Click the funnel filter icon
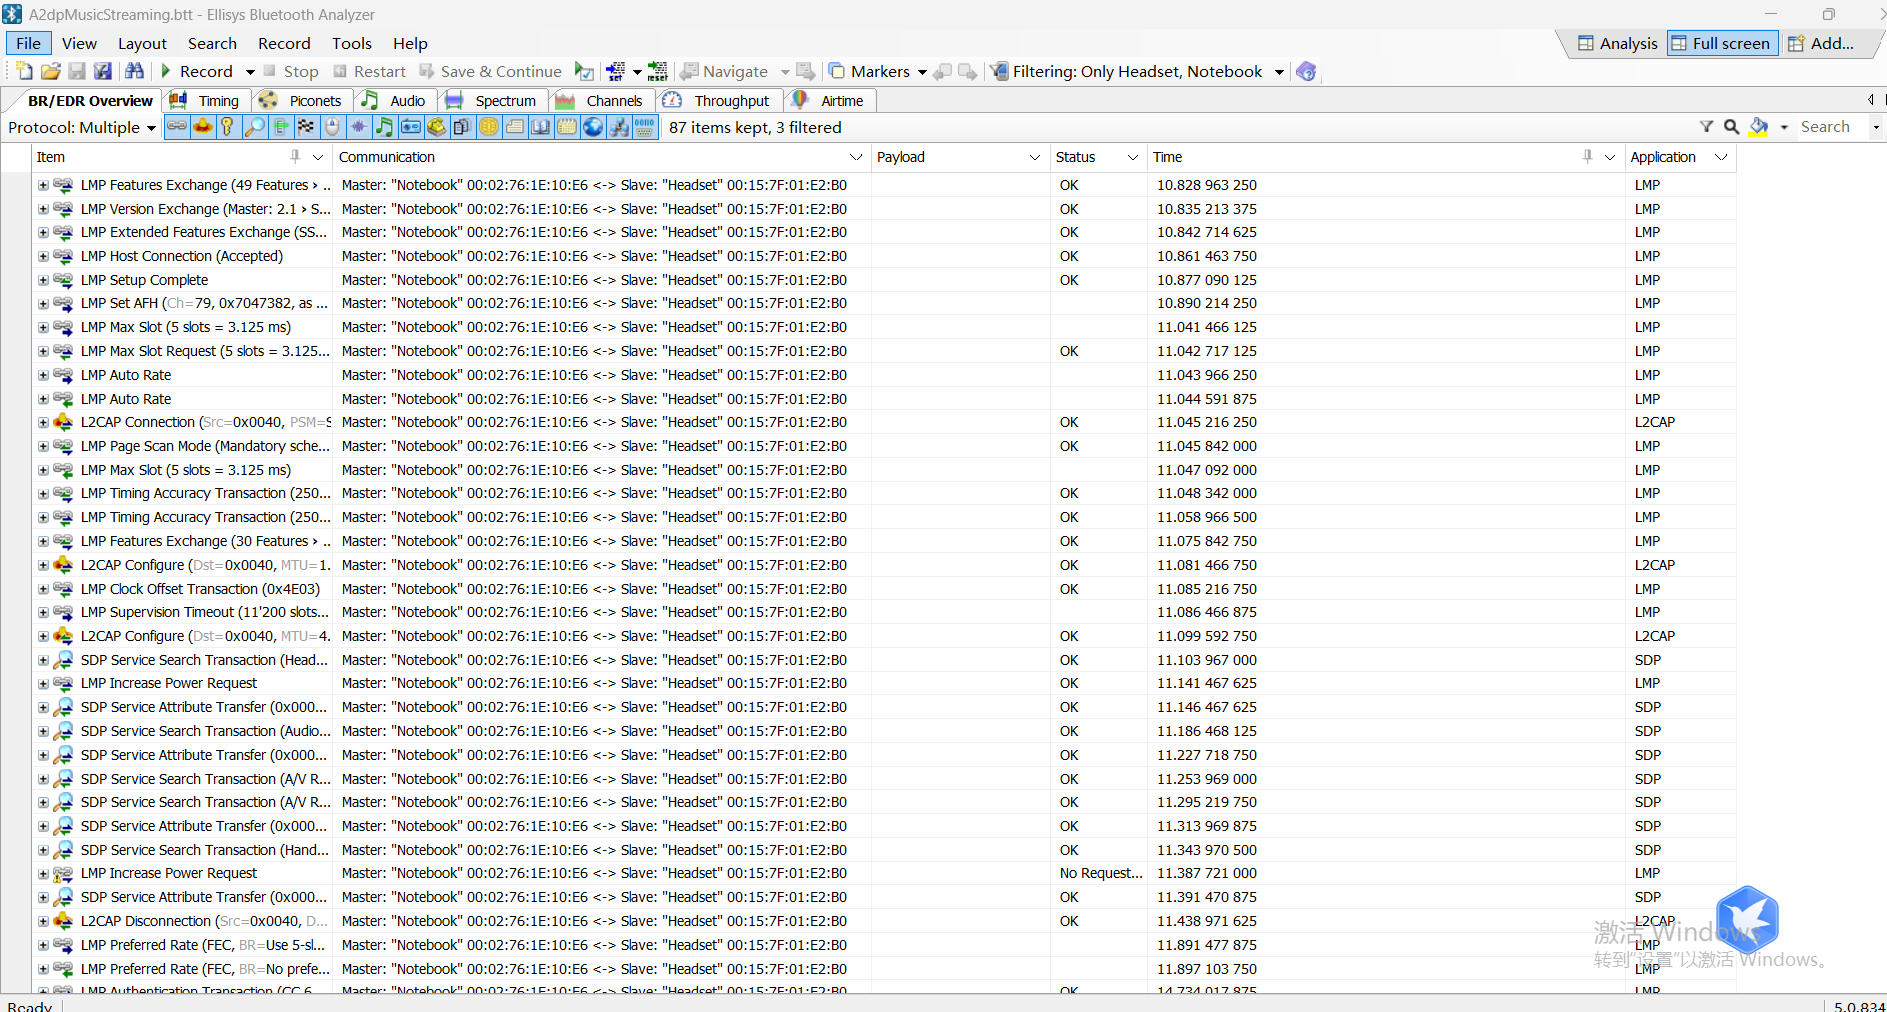This screenshot has width=1887, height=1012. click(1706, 127)
